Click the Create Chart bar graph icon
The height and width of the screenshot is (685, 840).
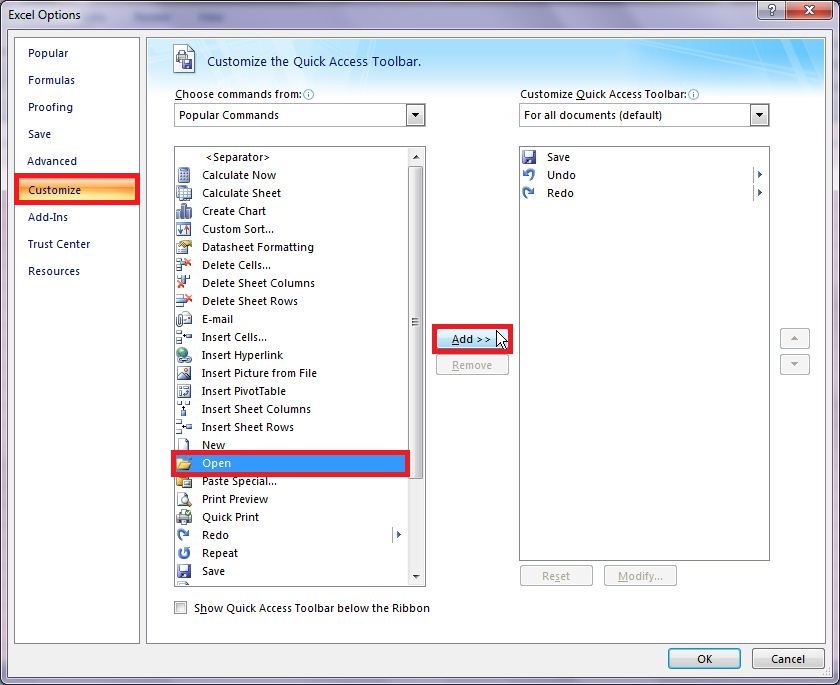(184, 211)
